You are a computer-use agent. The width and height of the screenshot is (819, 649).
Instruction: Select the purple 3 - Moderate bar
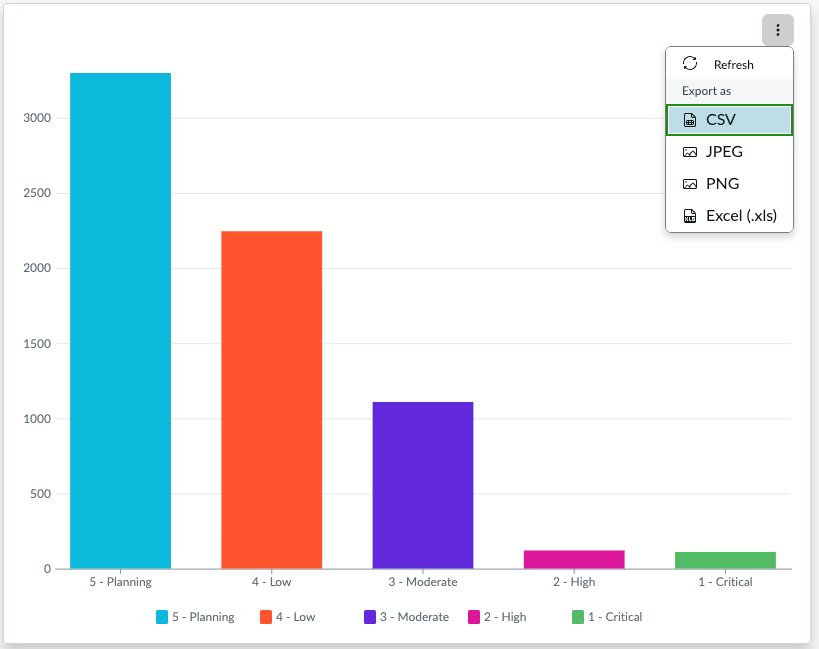423,485
